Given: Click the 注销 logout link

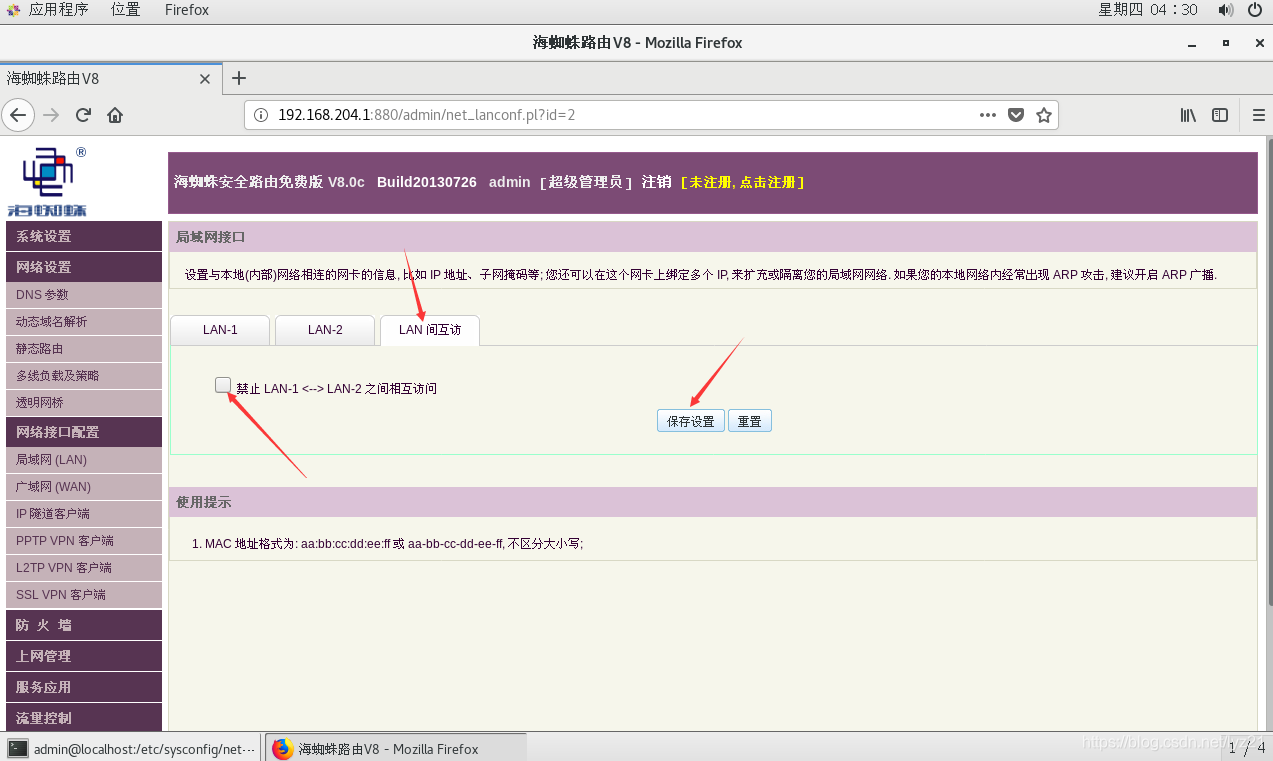Looking at the screenshot, I should tap(657, 182).
